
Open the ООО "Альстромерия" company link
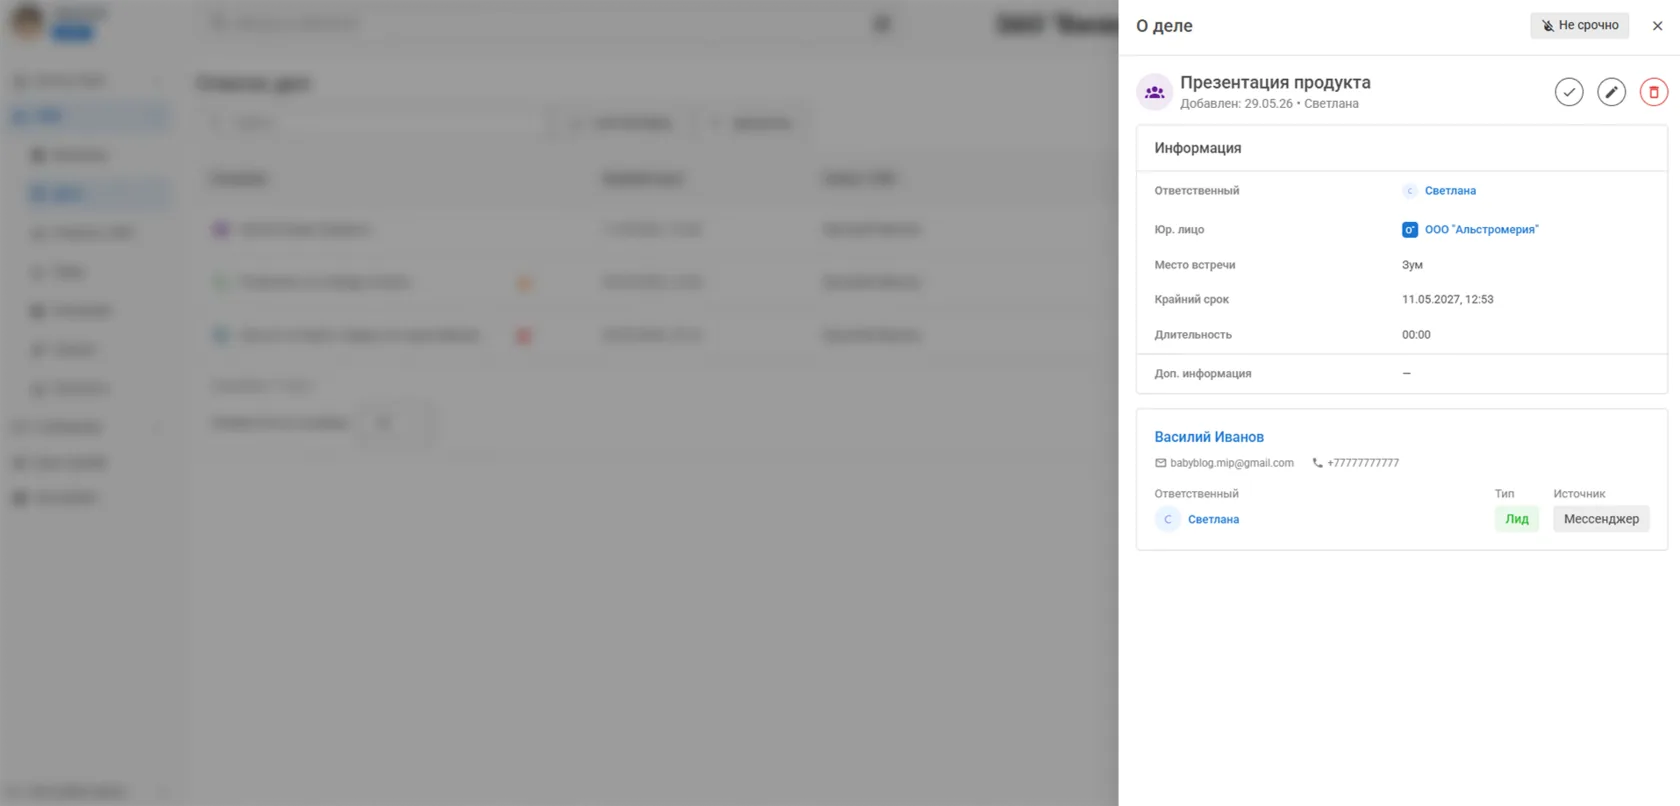click(x=1482, y=230)
